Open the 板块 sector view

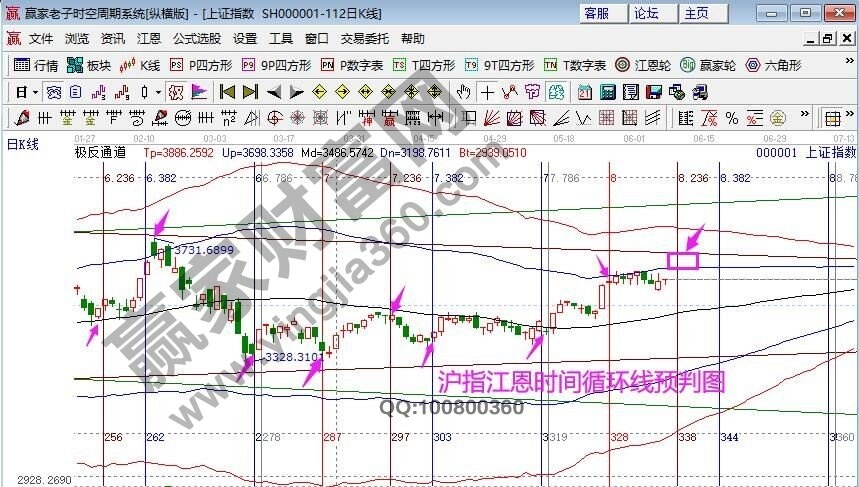pos(89,65)
